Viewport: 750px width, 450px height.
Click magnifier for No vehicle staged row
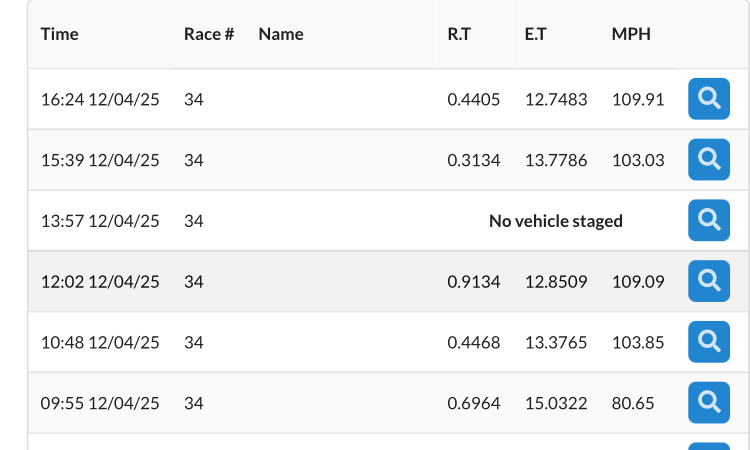click(709, 220)
